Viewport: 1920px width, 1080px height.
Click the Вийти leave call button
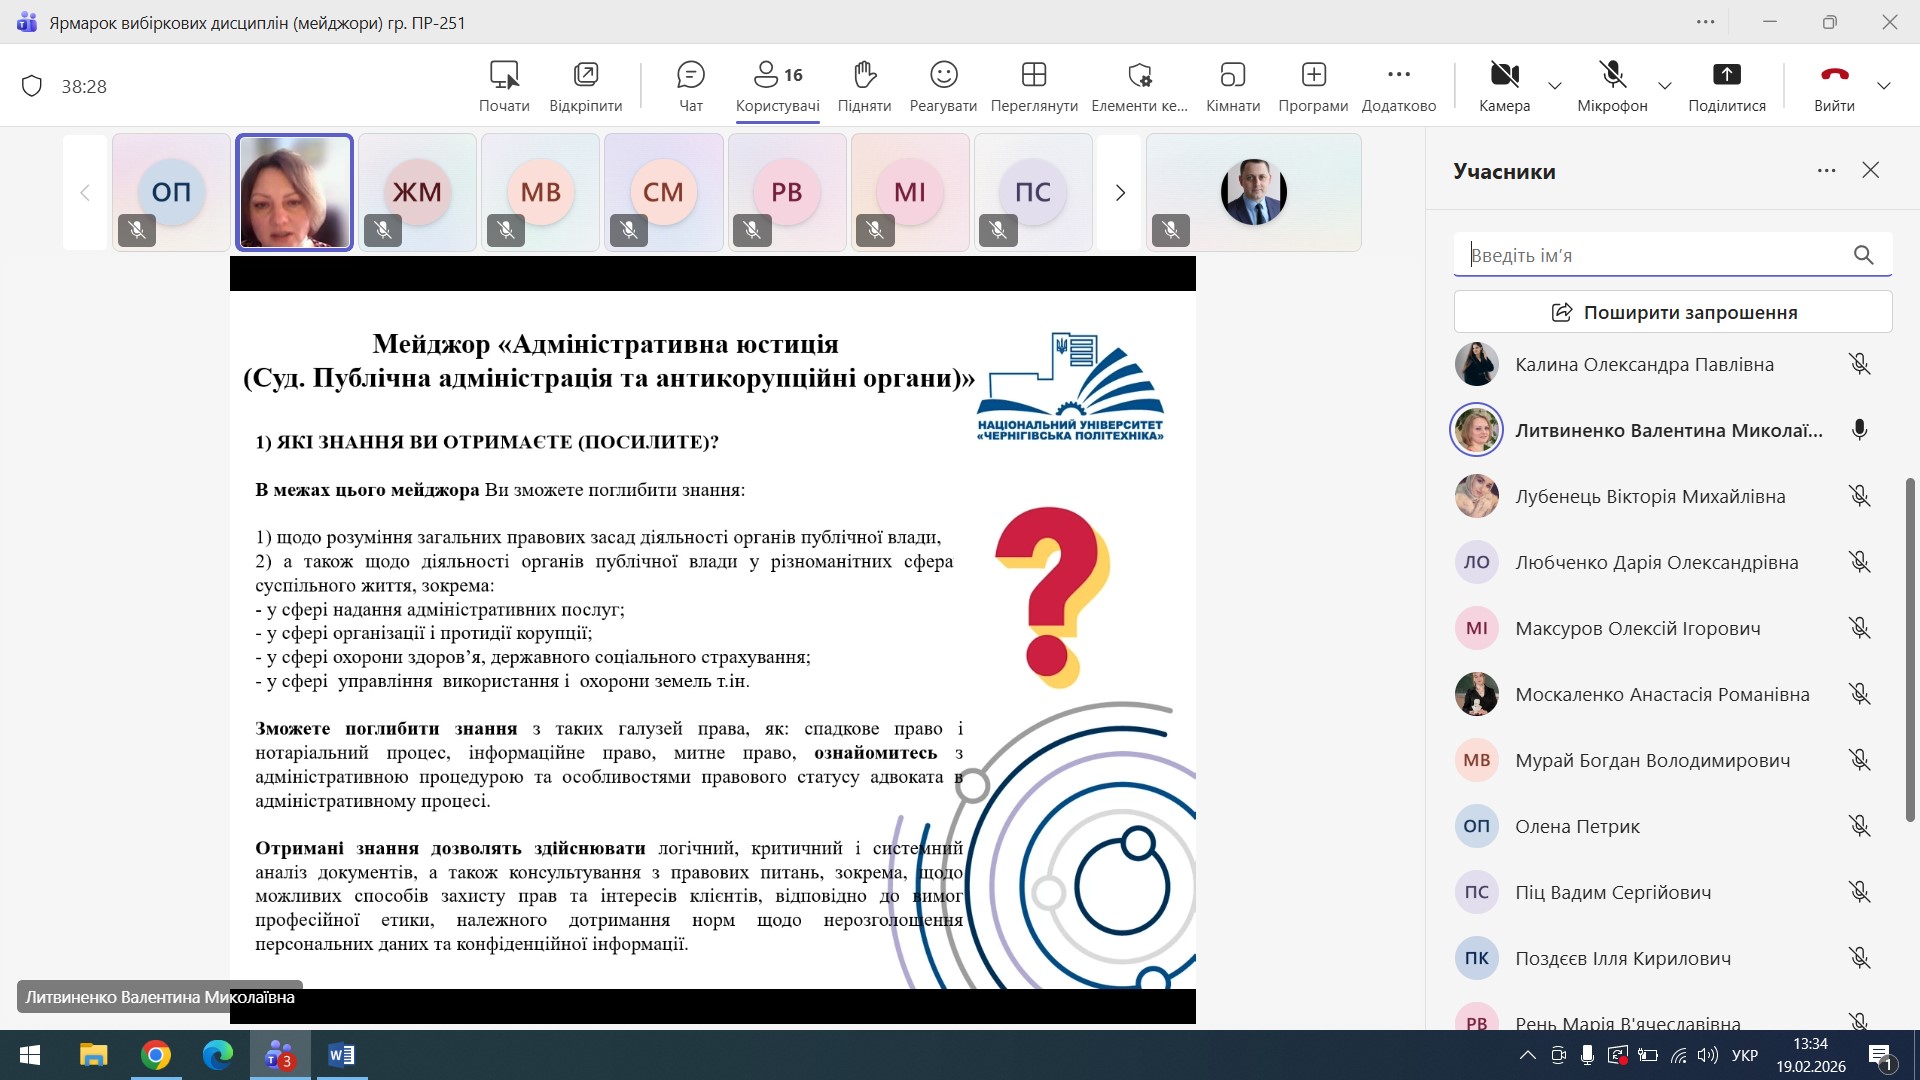click(1834, 76)
